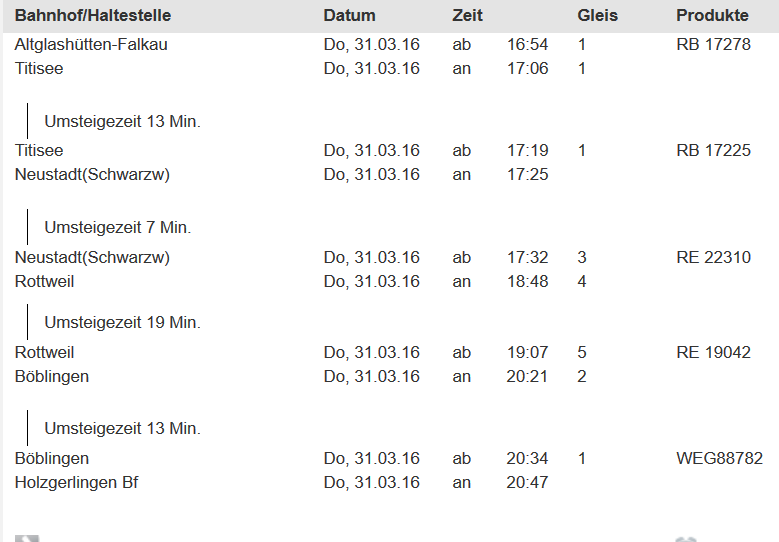
Task: Click the RE 22310 train entry
Action: 713,258
